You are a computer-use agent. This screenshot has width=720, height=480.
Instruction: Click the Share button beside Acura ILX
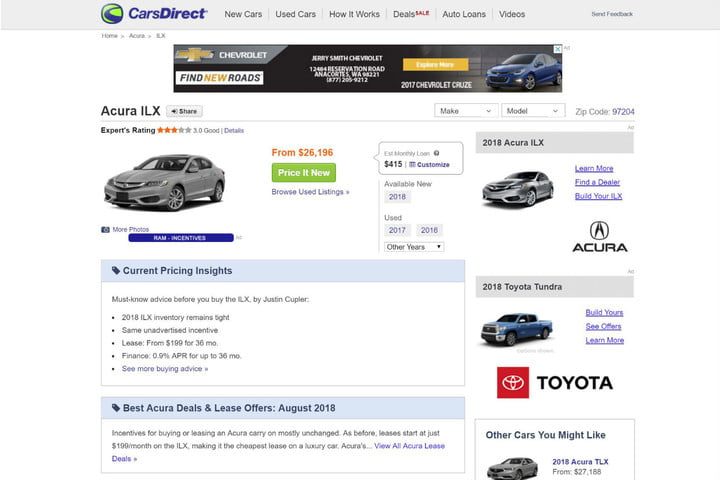[x=184, y=111]
